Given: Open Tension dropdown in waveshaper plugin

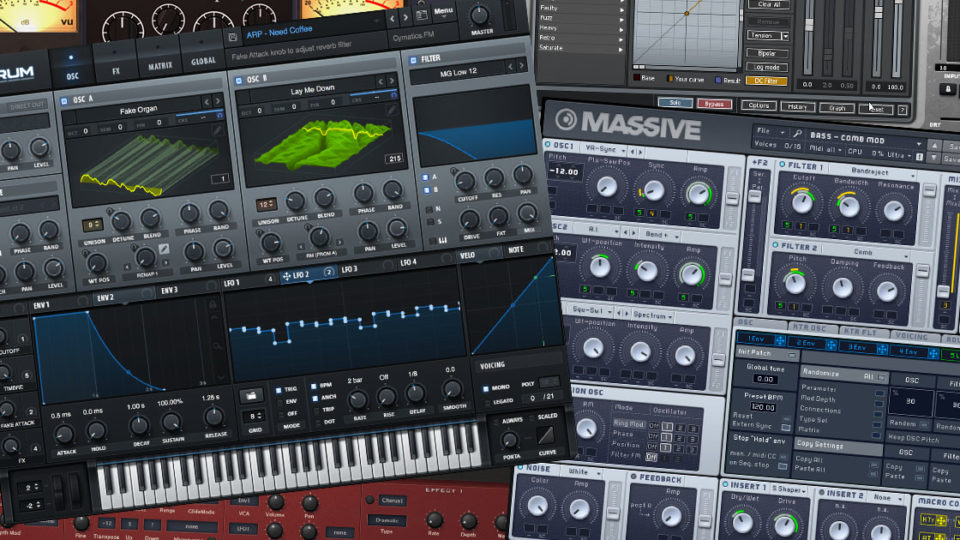Looking at the screenshot, I should tap(767, 36).
